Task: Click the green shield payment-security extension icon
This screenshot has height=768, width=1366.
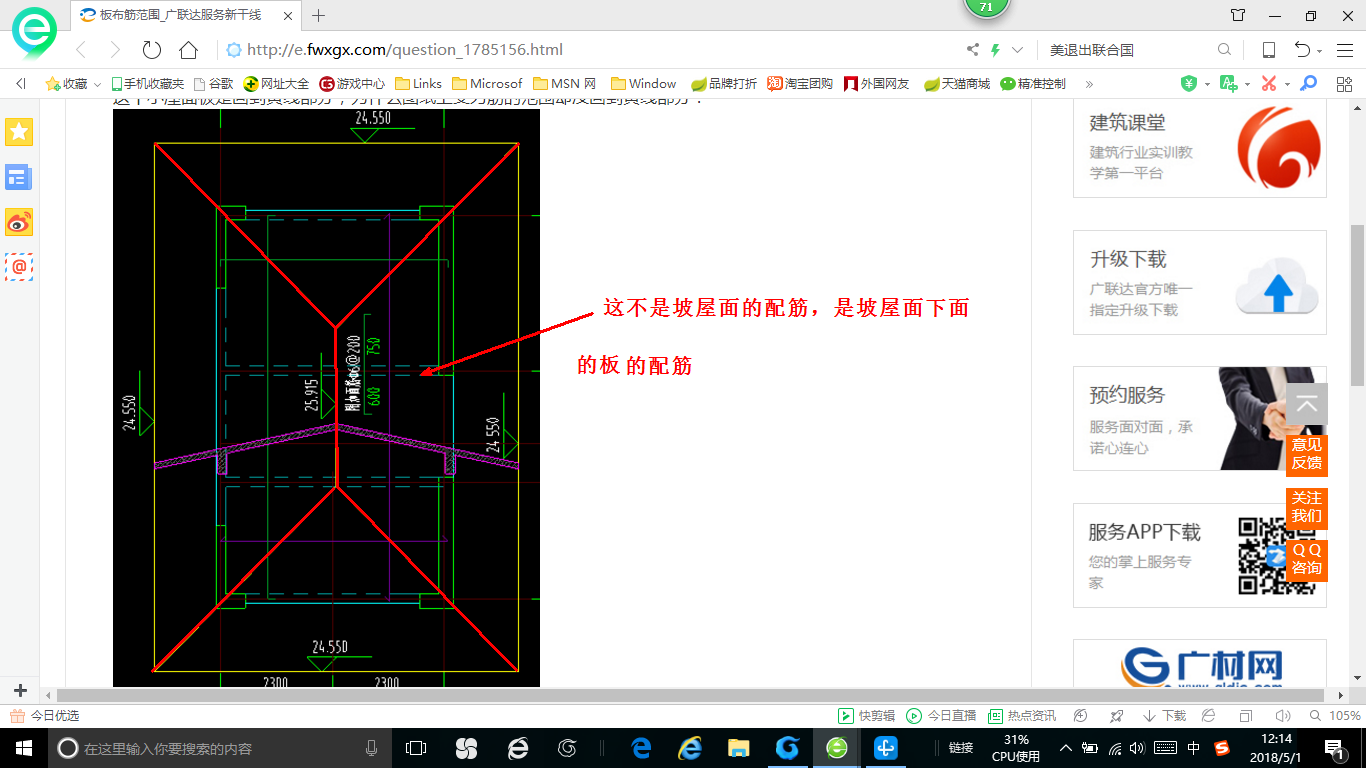Action: [1189, 84]
